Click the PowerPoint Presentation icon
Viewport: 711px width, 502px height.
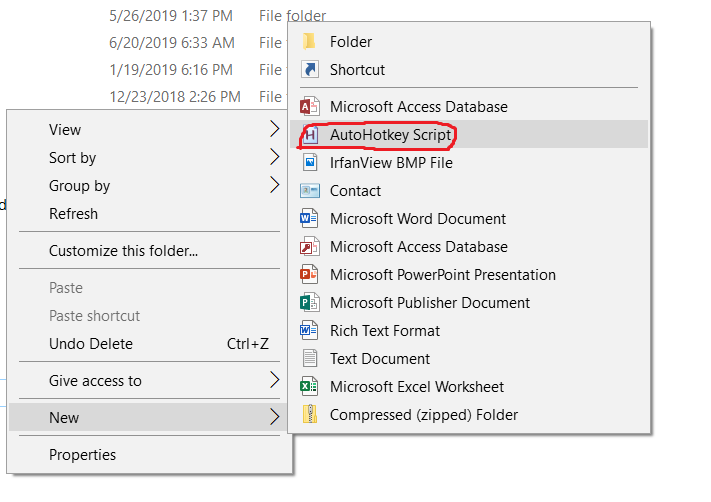[310, 274]
